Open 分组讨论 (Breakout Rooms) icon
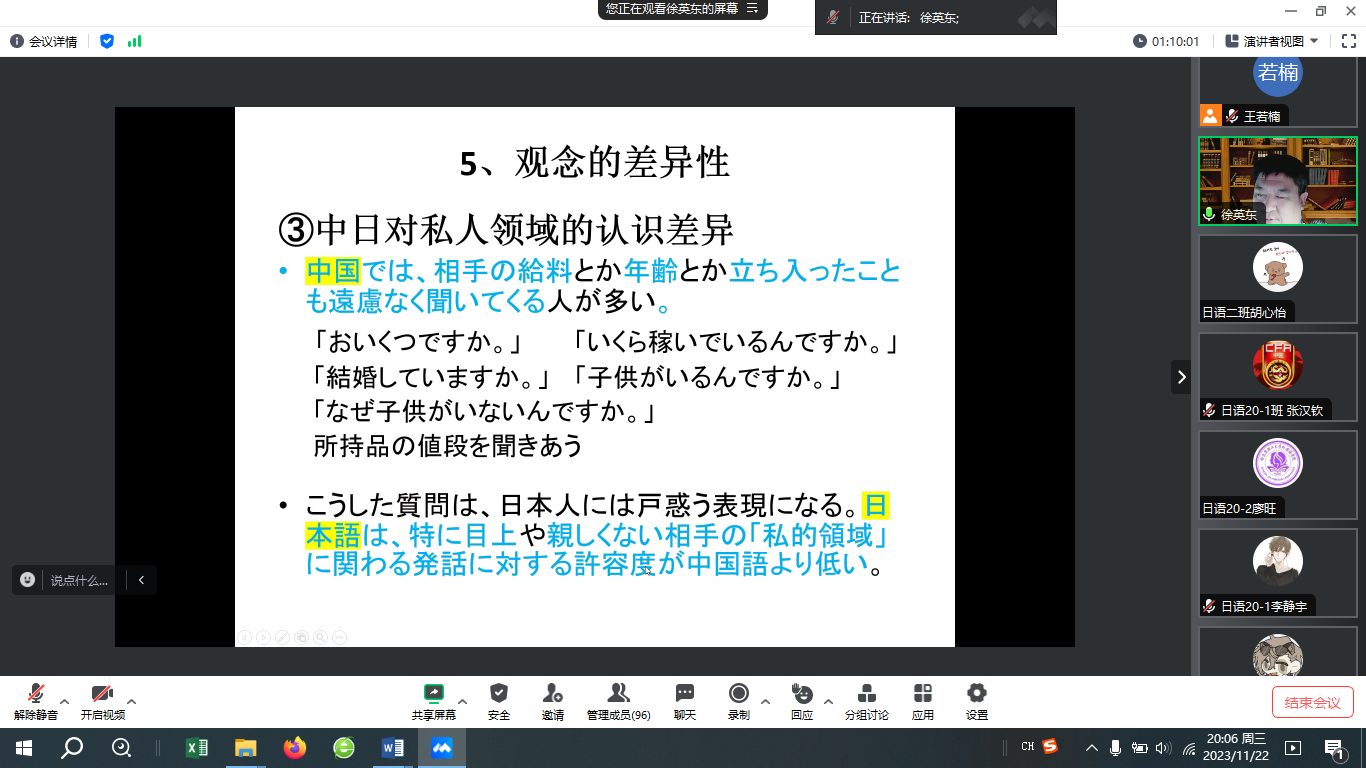Viewport: 1366px width, 768px height. [x=866, y=694]
